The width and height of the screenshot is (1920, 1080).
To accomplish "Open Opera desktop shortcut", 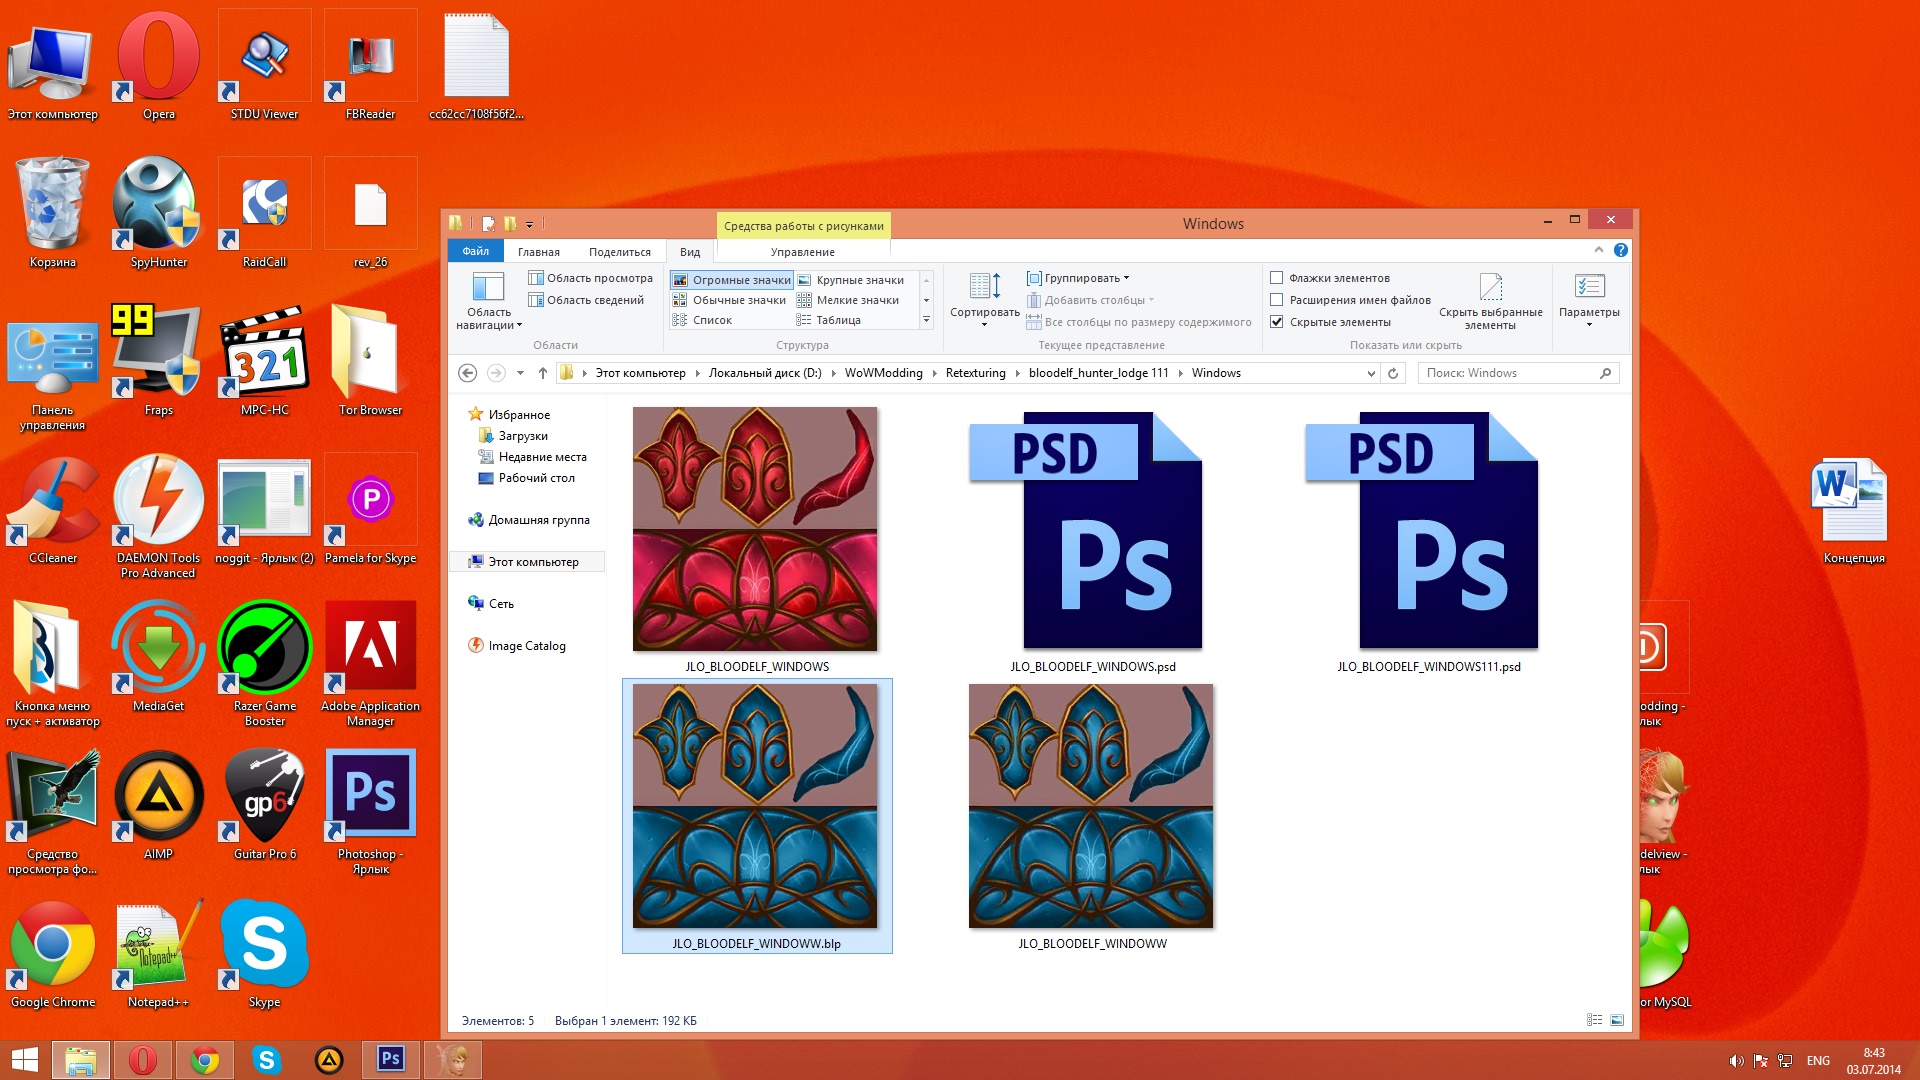I will pyautogui.click(x=158, y=65).
